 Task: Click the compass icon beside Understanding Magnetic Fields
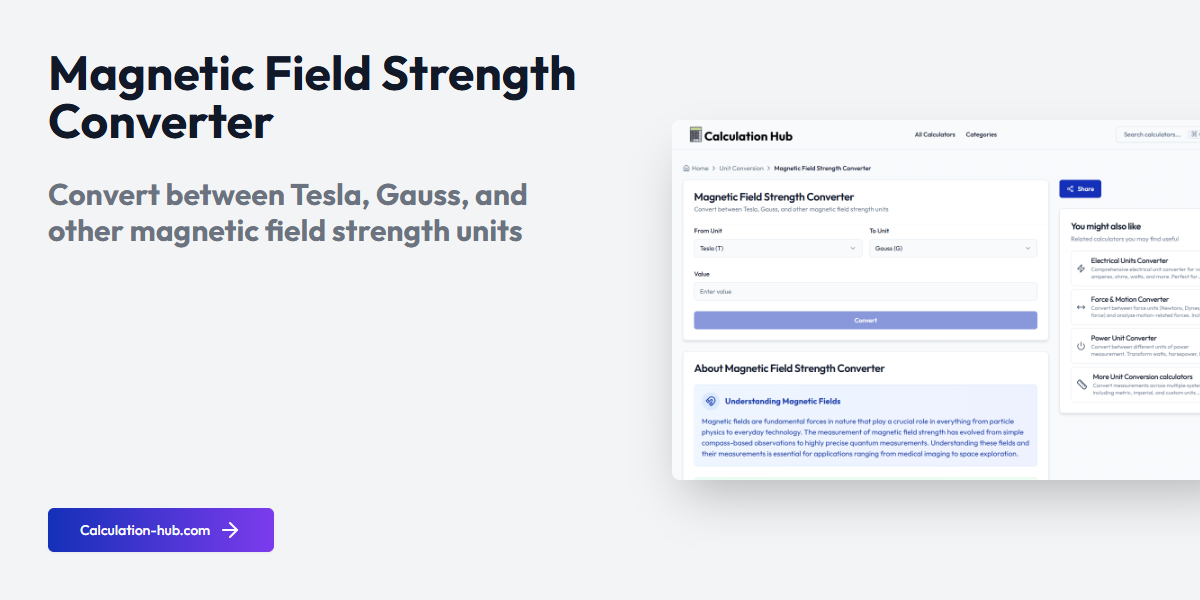[710, 401]
